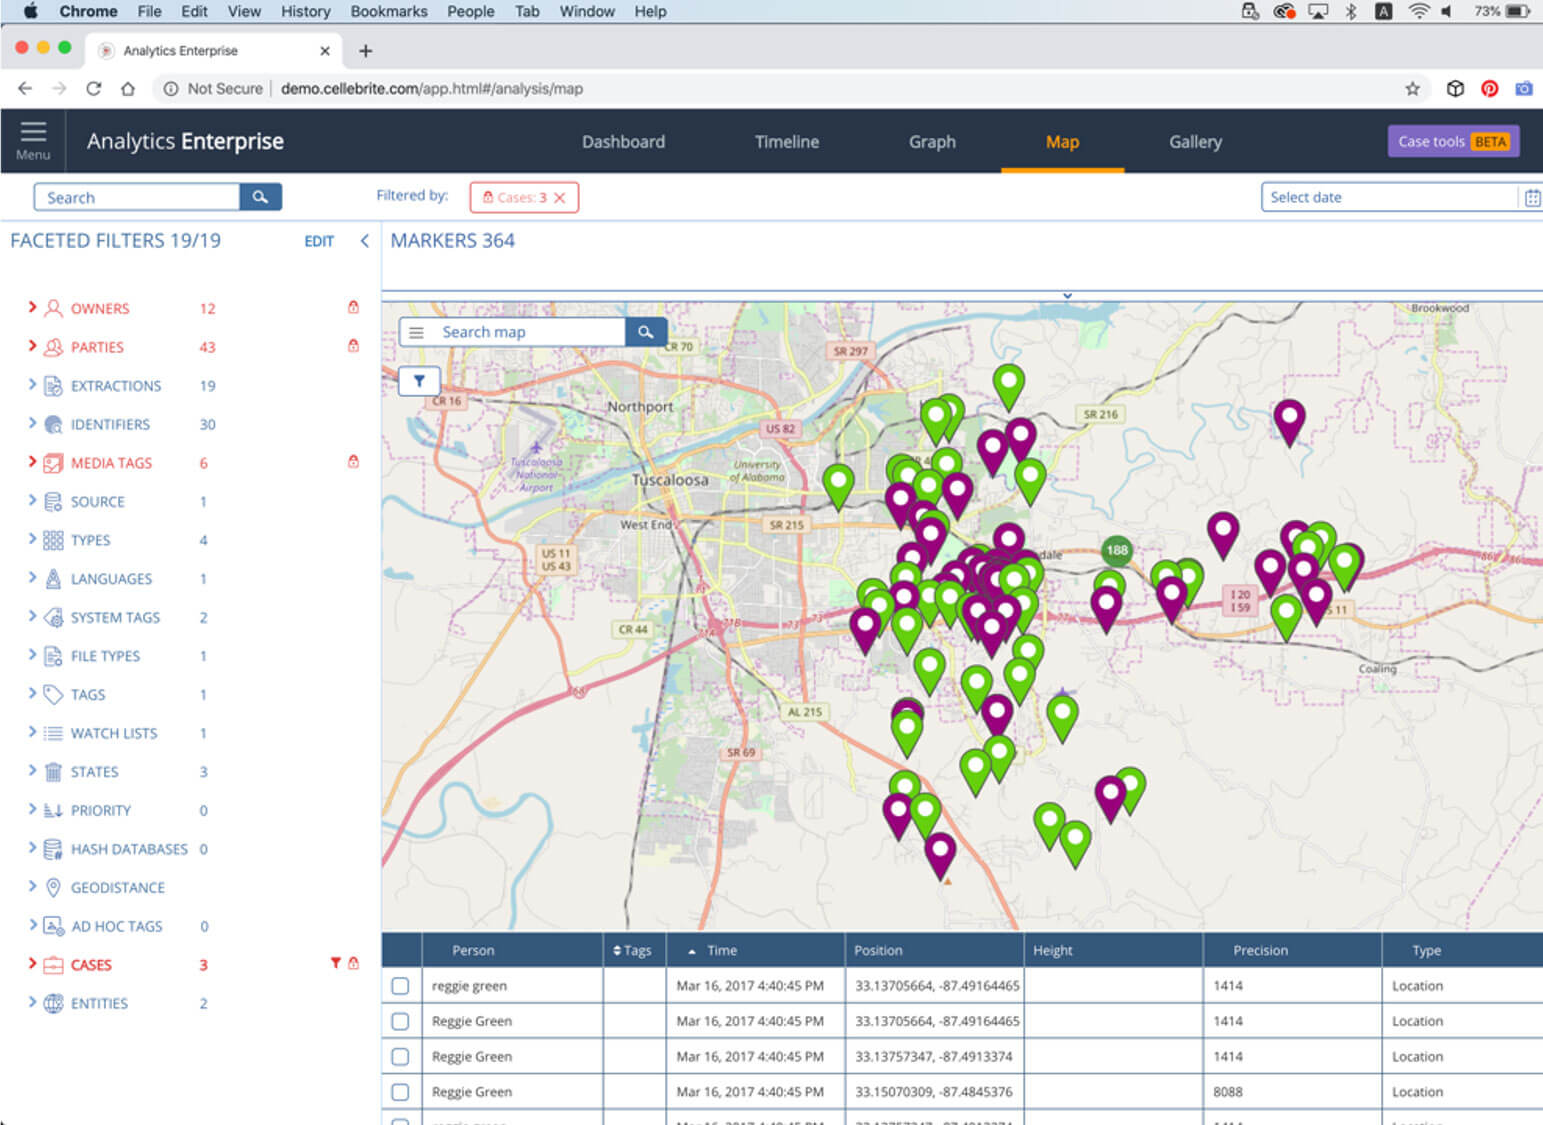Expand the OWNERS filter section
The image size is (1543, 1125).
[32, 308]
